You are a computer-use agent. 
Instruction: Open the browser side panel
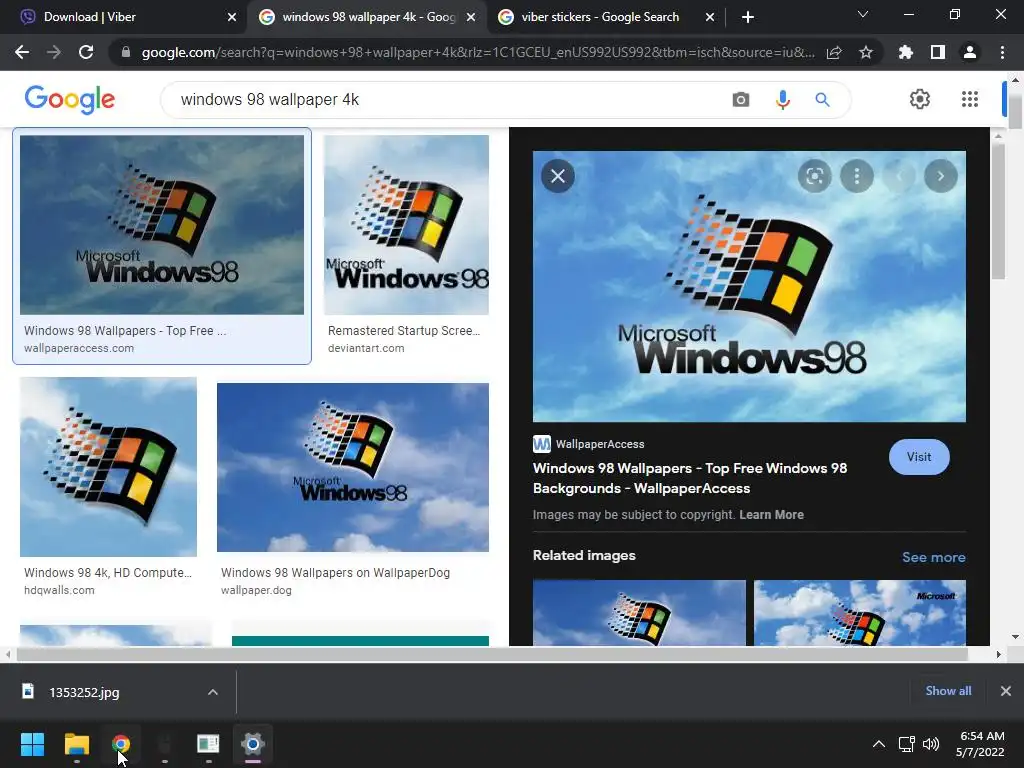coord(938,52)
